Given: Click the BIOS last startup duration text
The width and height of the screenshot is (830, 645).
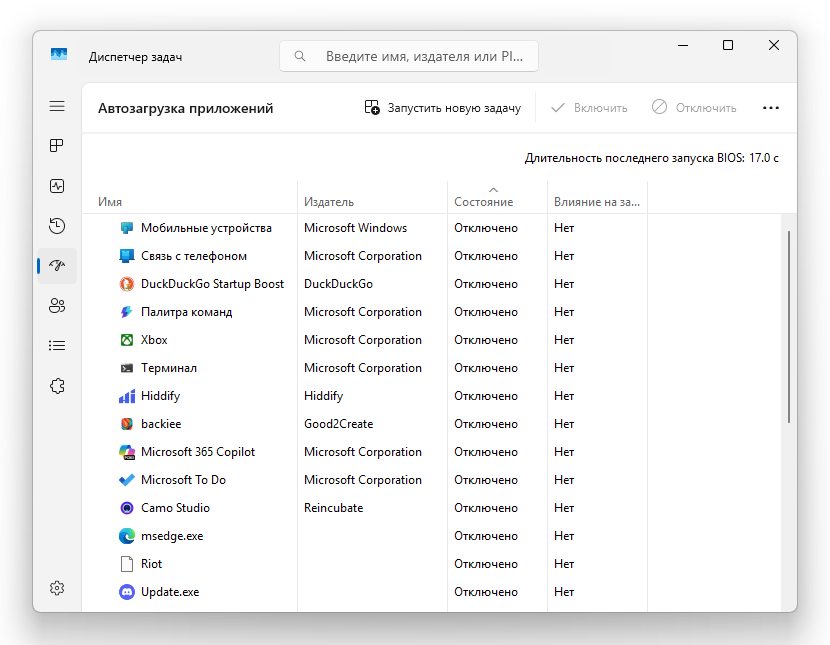Looking at the screenshot, I should (x=652, y=158).
